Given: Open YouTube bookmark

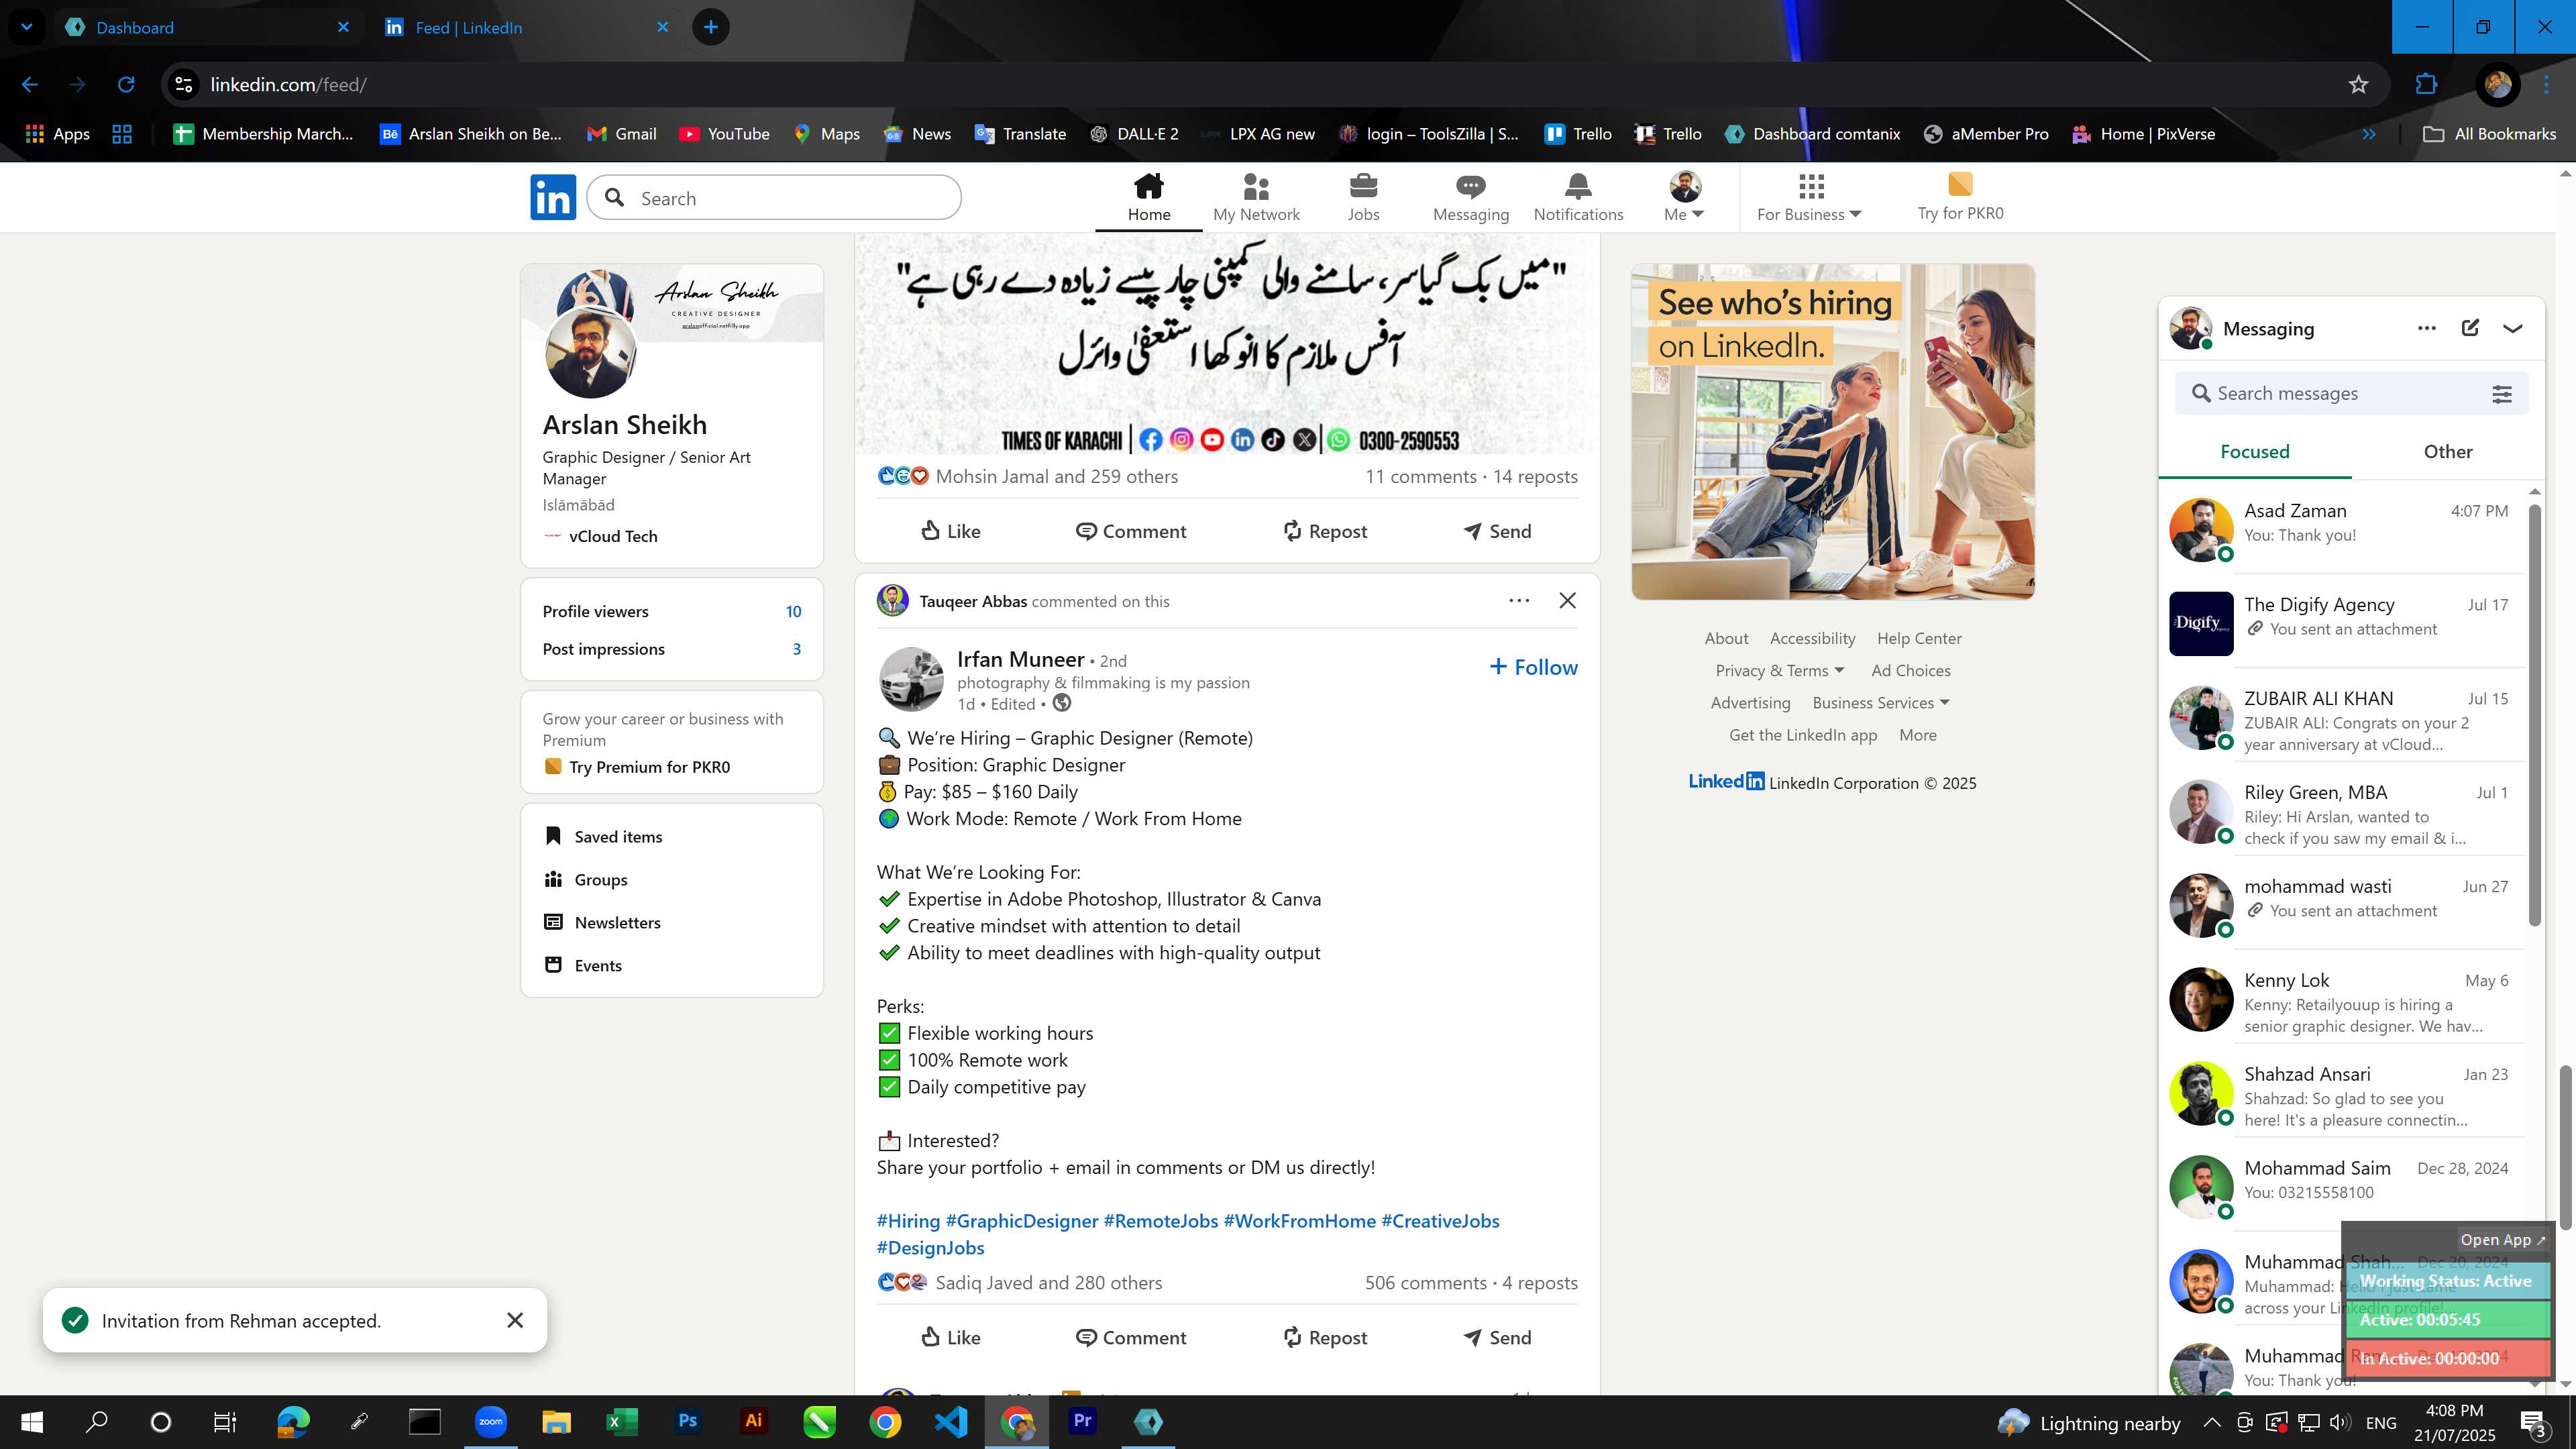Looking at the screenshot, I should click(724, 134).
